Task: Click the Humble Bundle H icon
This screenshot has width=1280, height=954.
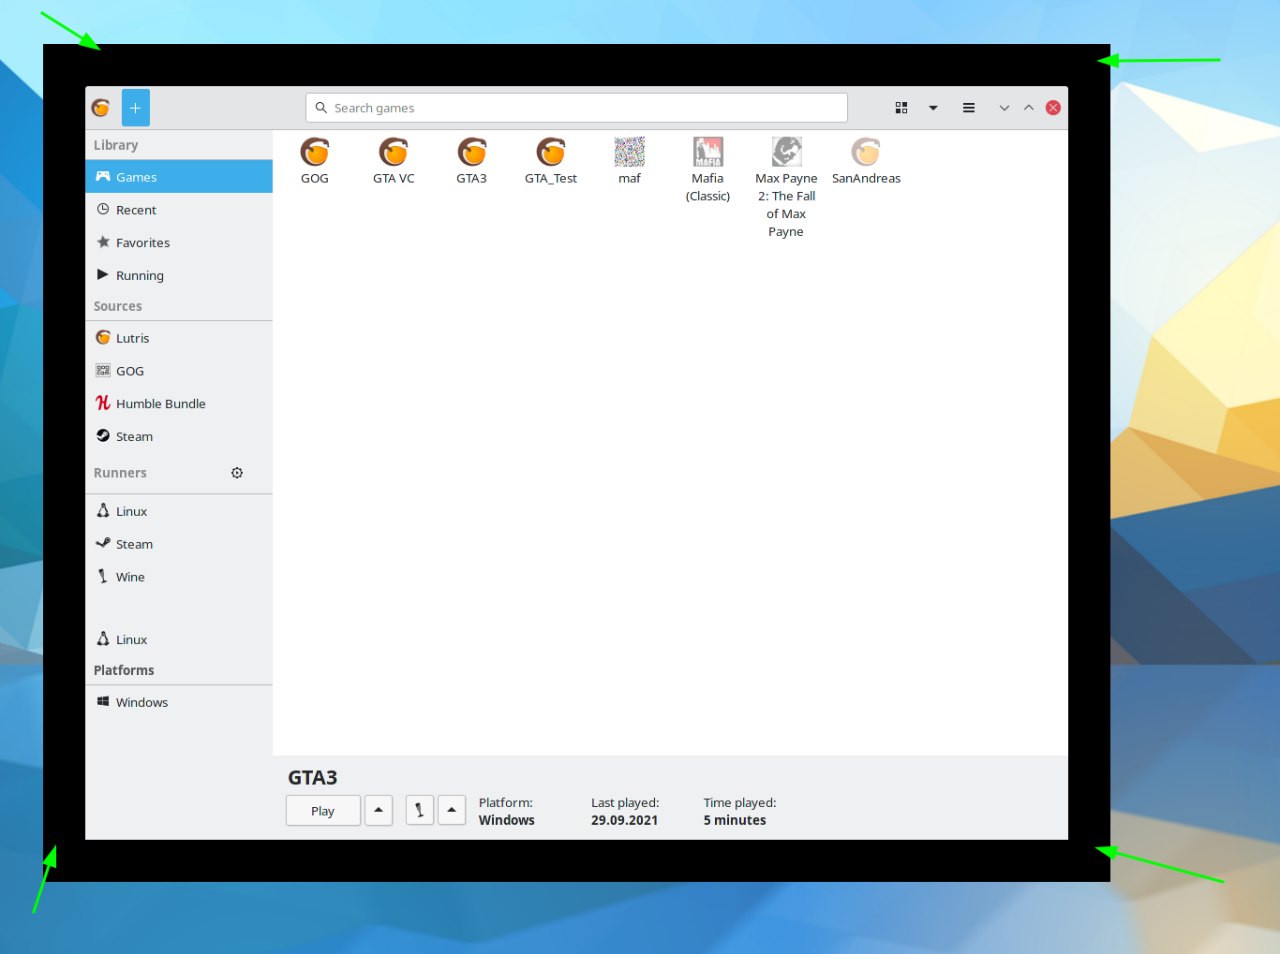Action: (x=103, y=403)
